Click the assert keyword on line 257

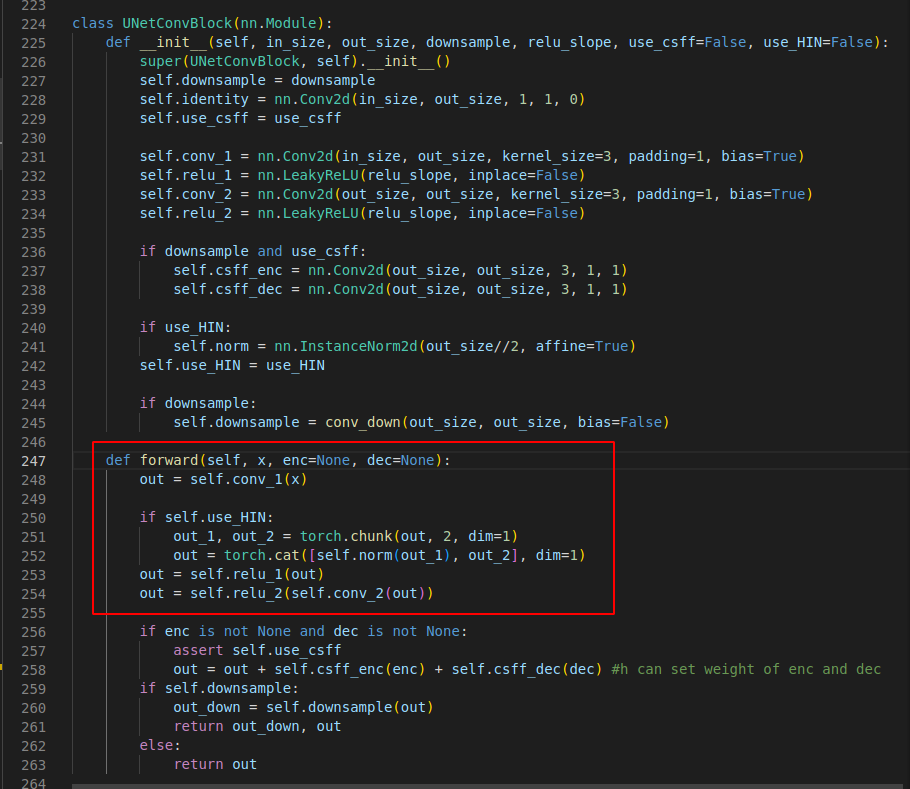[x=198, y=650]
